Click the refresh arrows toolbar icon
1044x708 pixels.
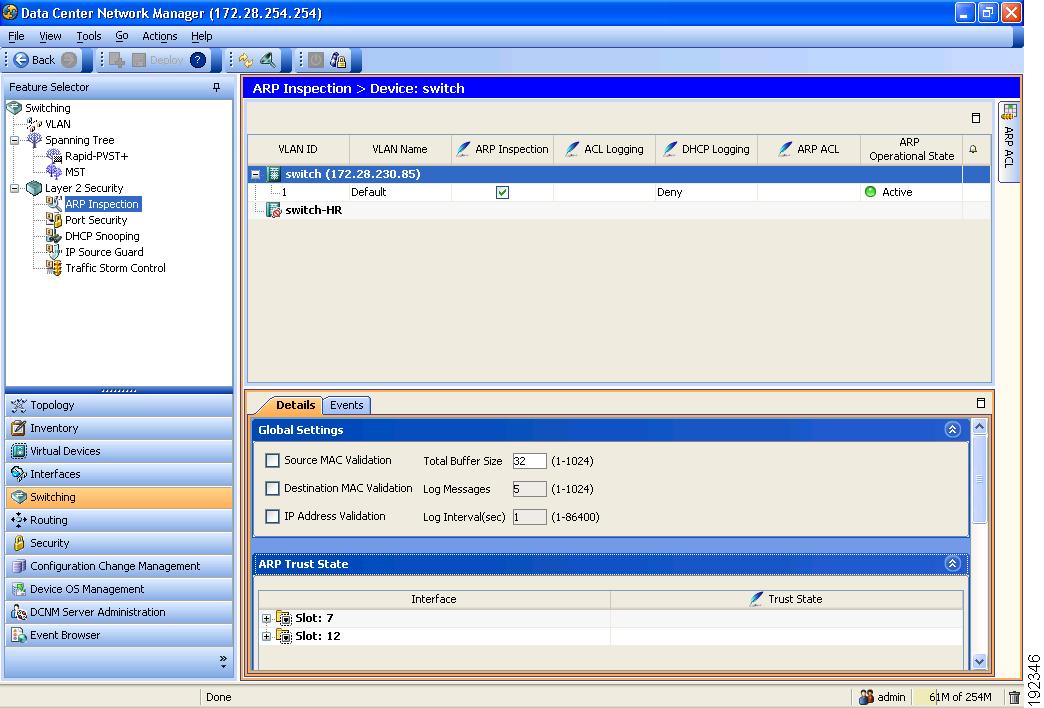246,60
